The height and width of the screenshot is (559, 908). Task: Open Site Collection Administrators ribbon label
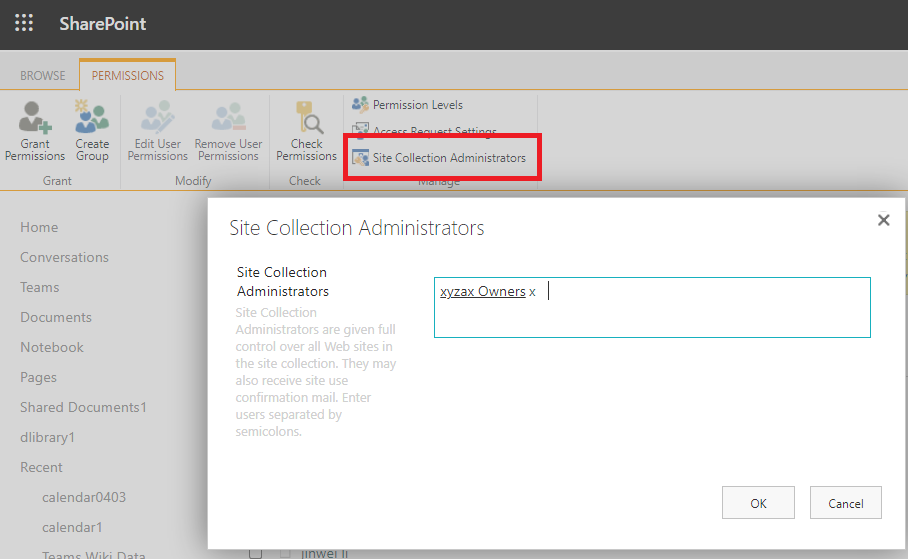449,158
